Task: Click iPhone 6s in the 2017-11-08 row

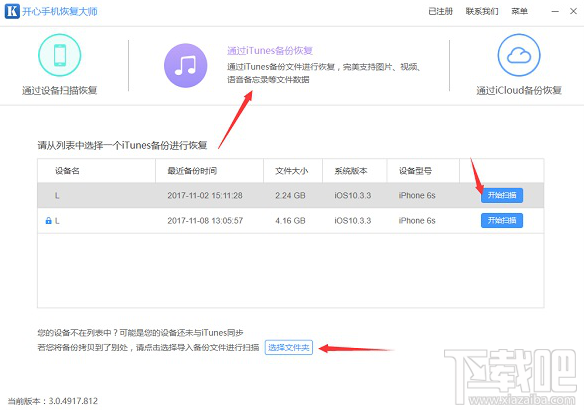Action: 417,221
